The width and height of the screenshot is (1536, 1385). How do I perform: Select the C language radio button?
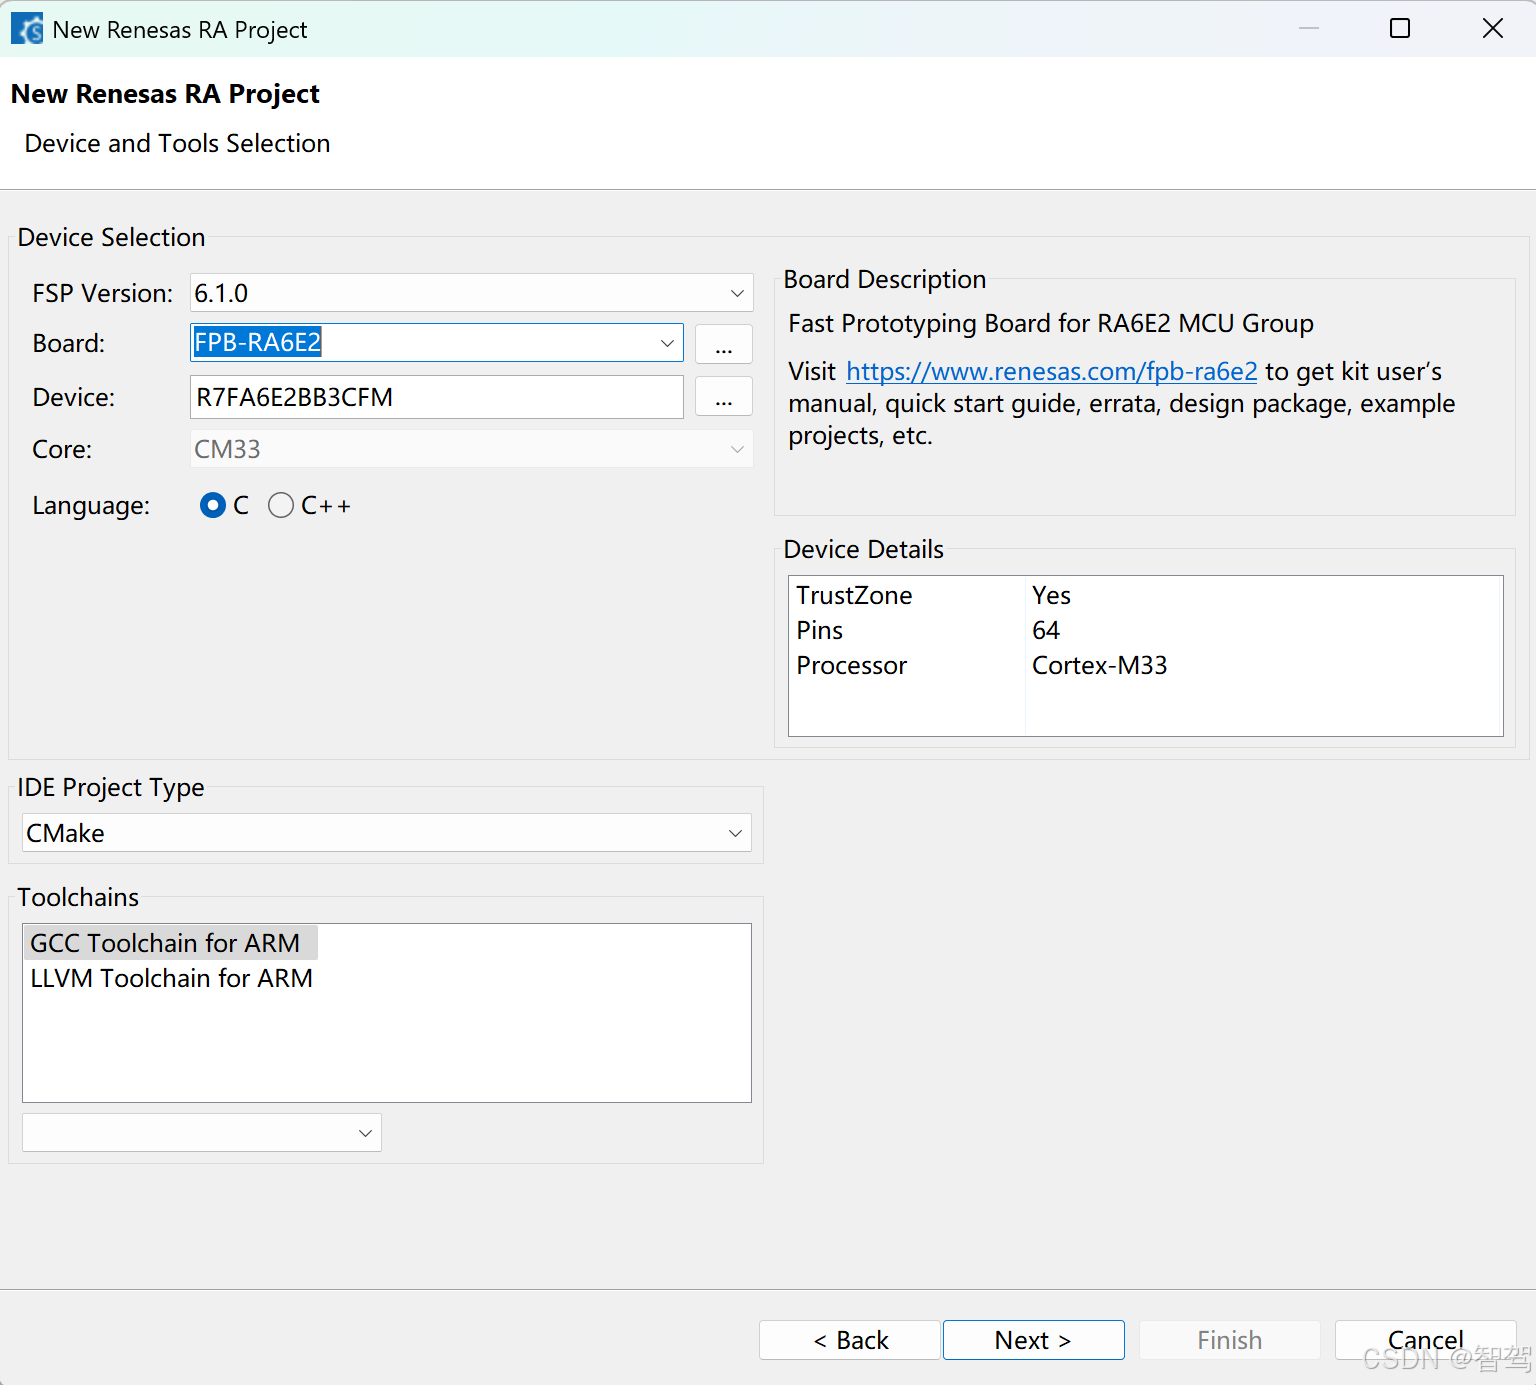point(212,505)
